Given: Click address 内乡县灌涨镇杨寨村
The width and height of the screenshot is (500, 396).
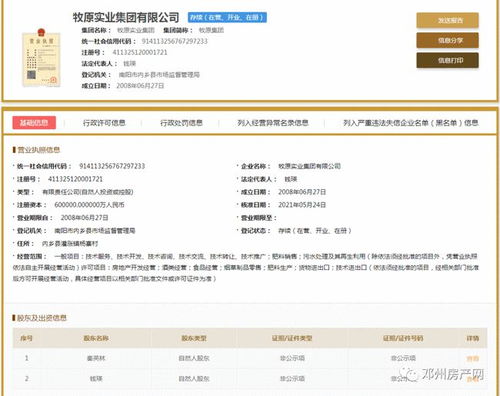Looking at the screenshot, I should 70,244.
